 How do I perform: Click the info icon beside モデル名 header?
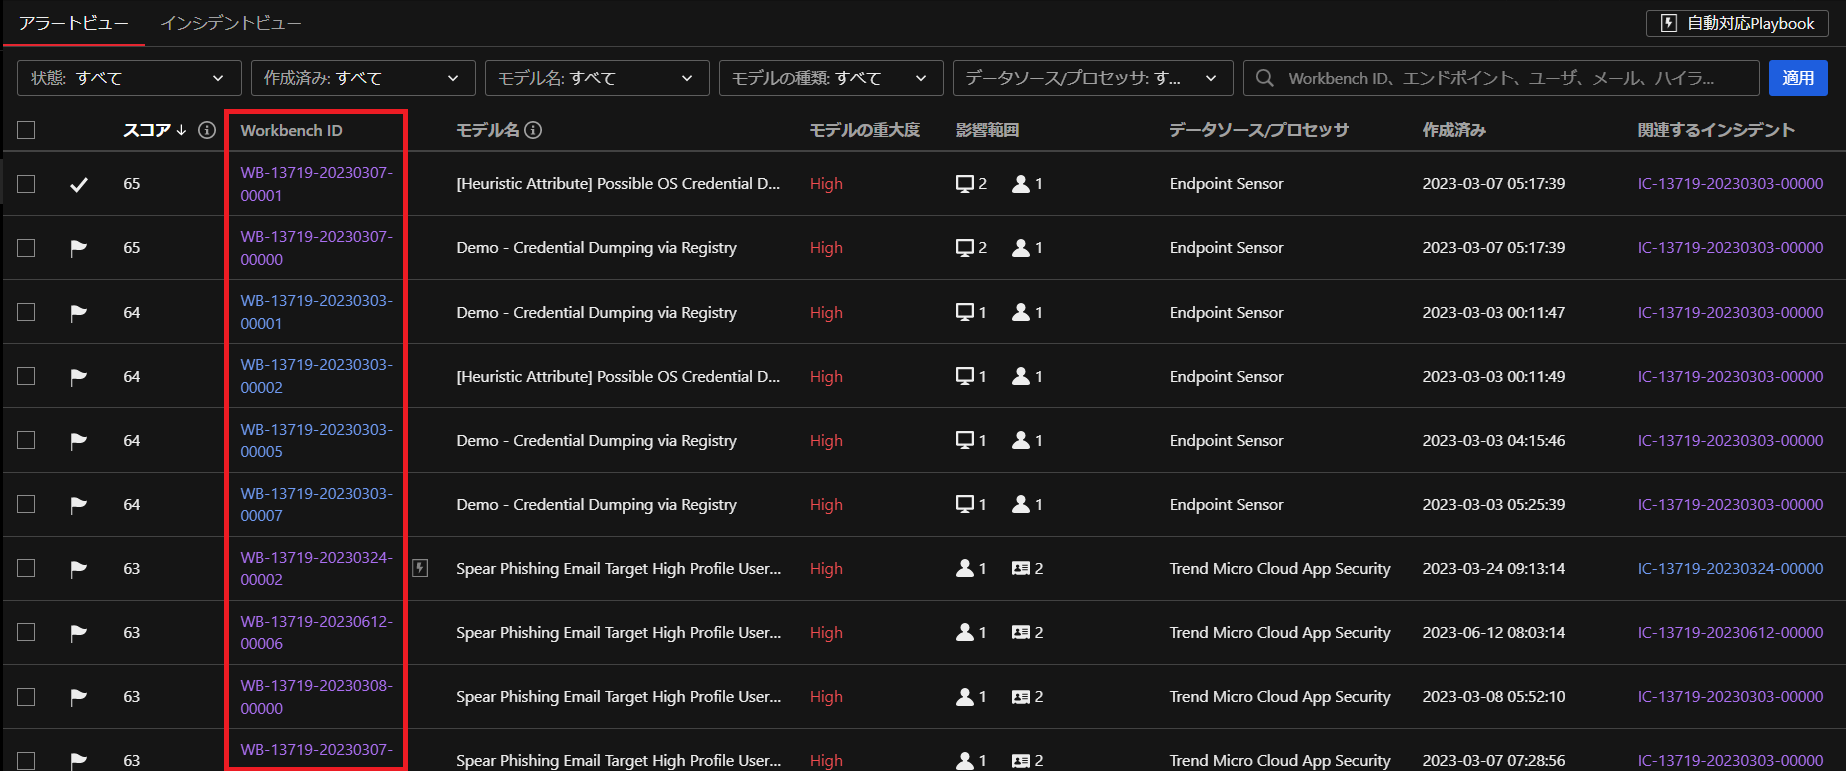point(534,130)
